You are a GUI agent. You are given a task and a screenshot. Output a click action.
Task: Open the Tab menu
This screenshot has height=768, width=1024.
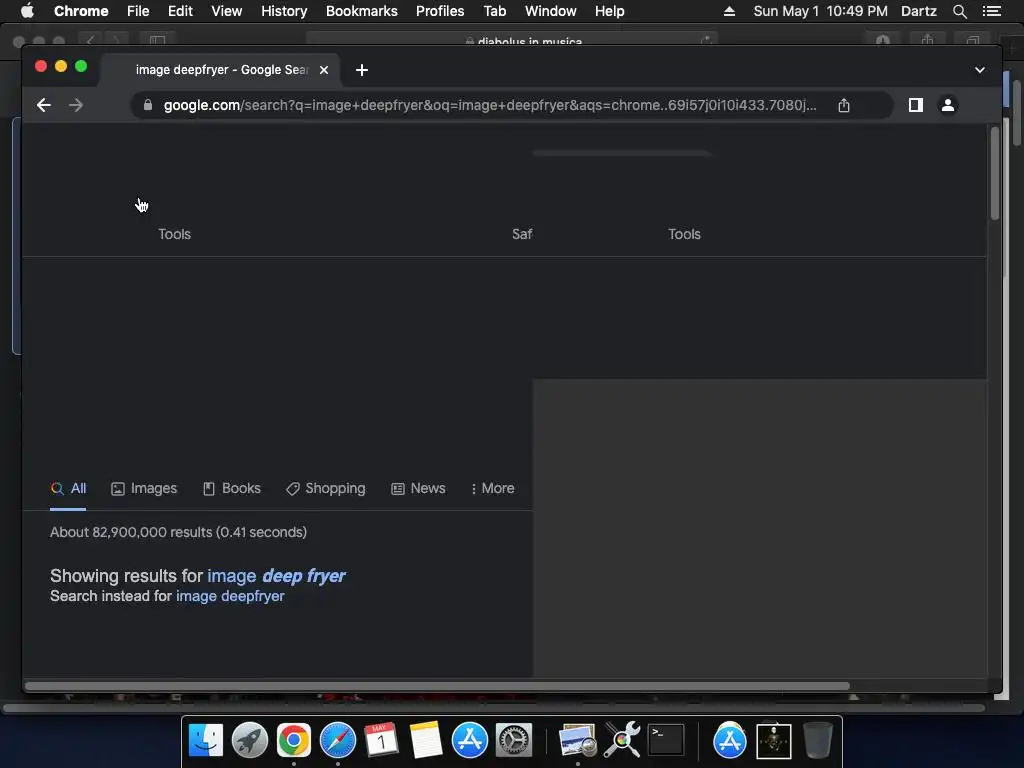[x=494, y=11]
